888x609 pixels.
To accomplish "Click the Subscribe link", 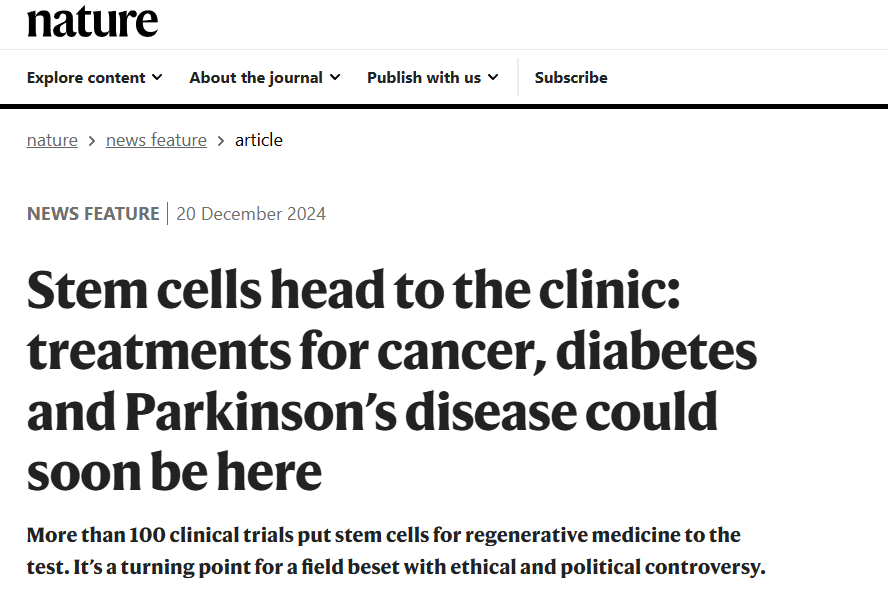I will pos(571,77).
